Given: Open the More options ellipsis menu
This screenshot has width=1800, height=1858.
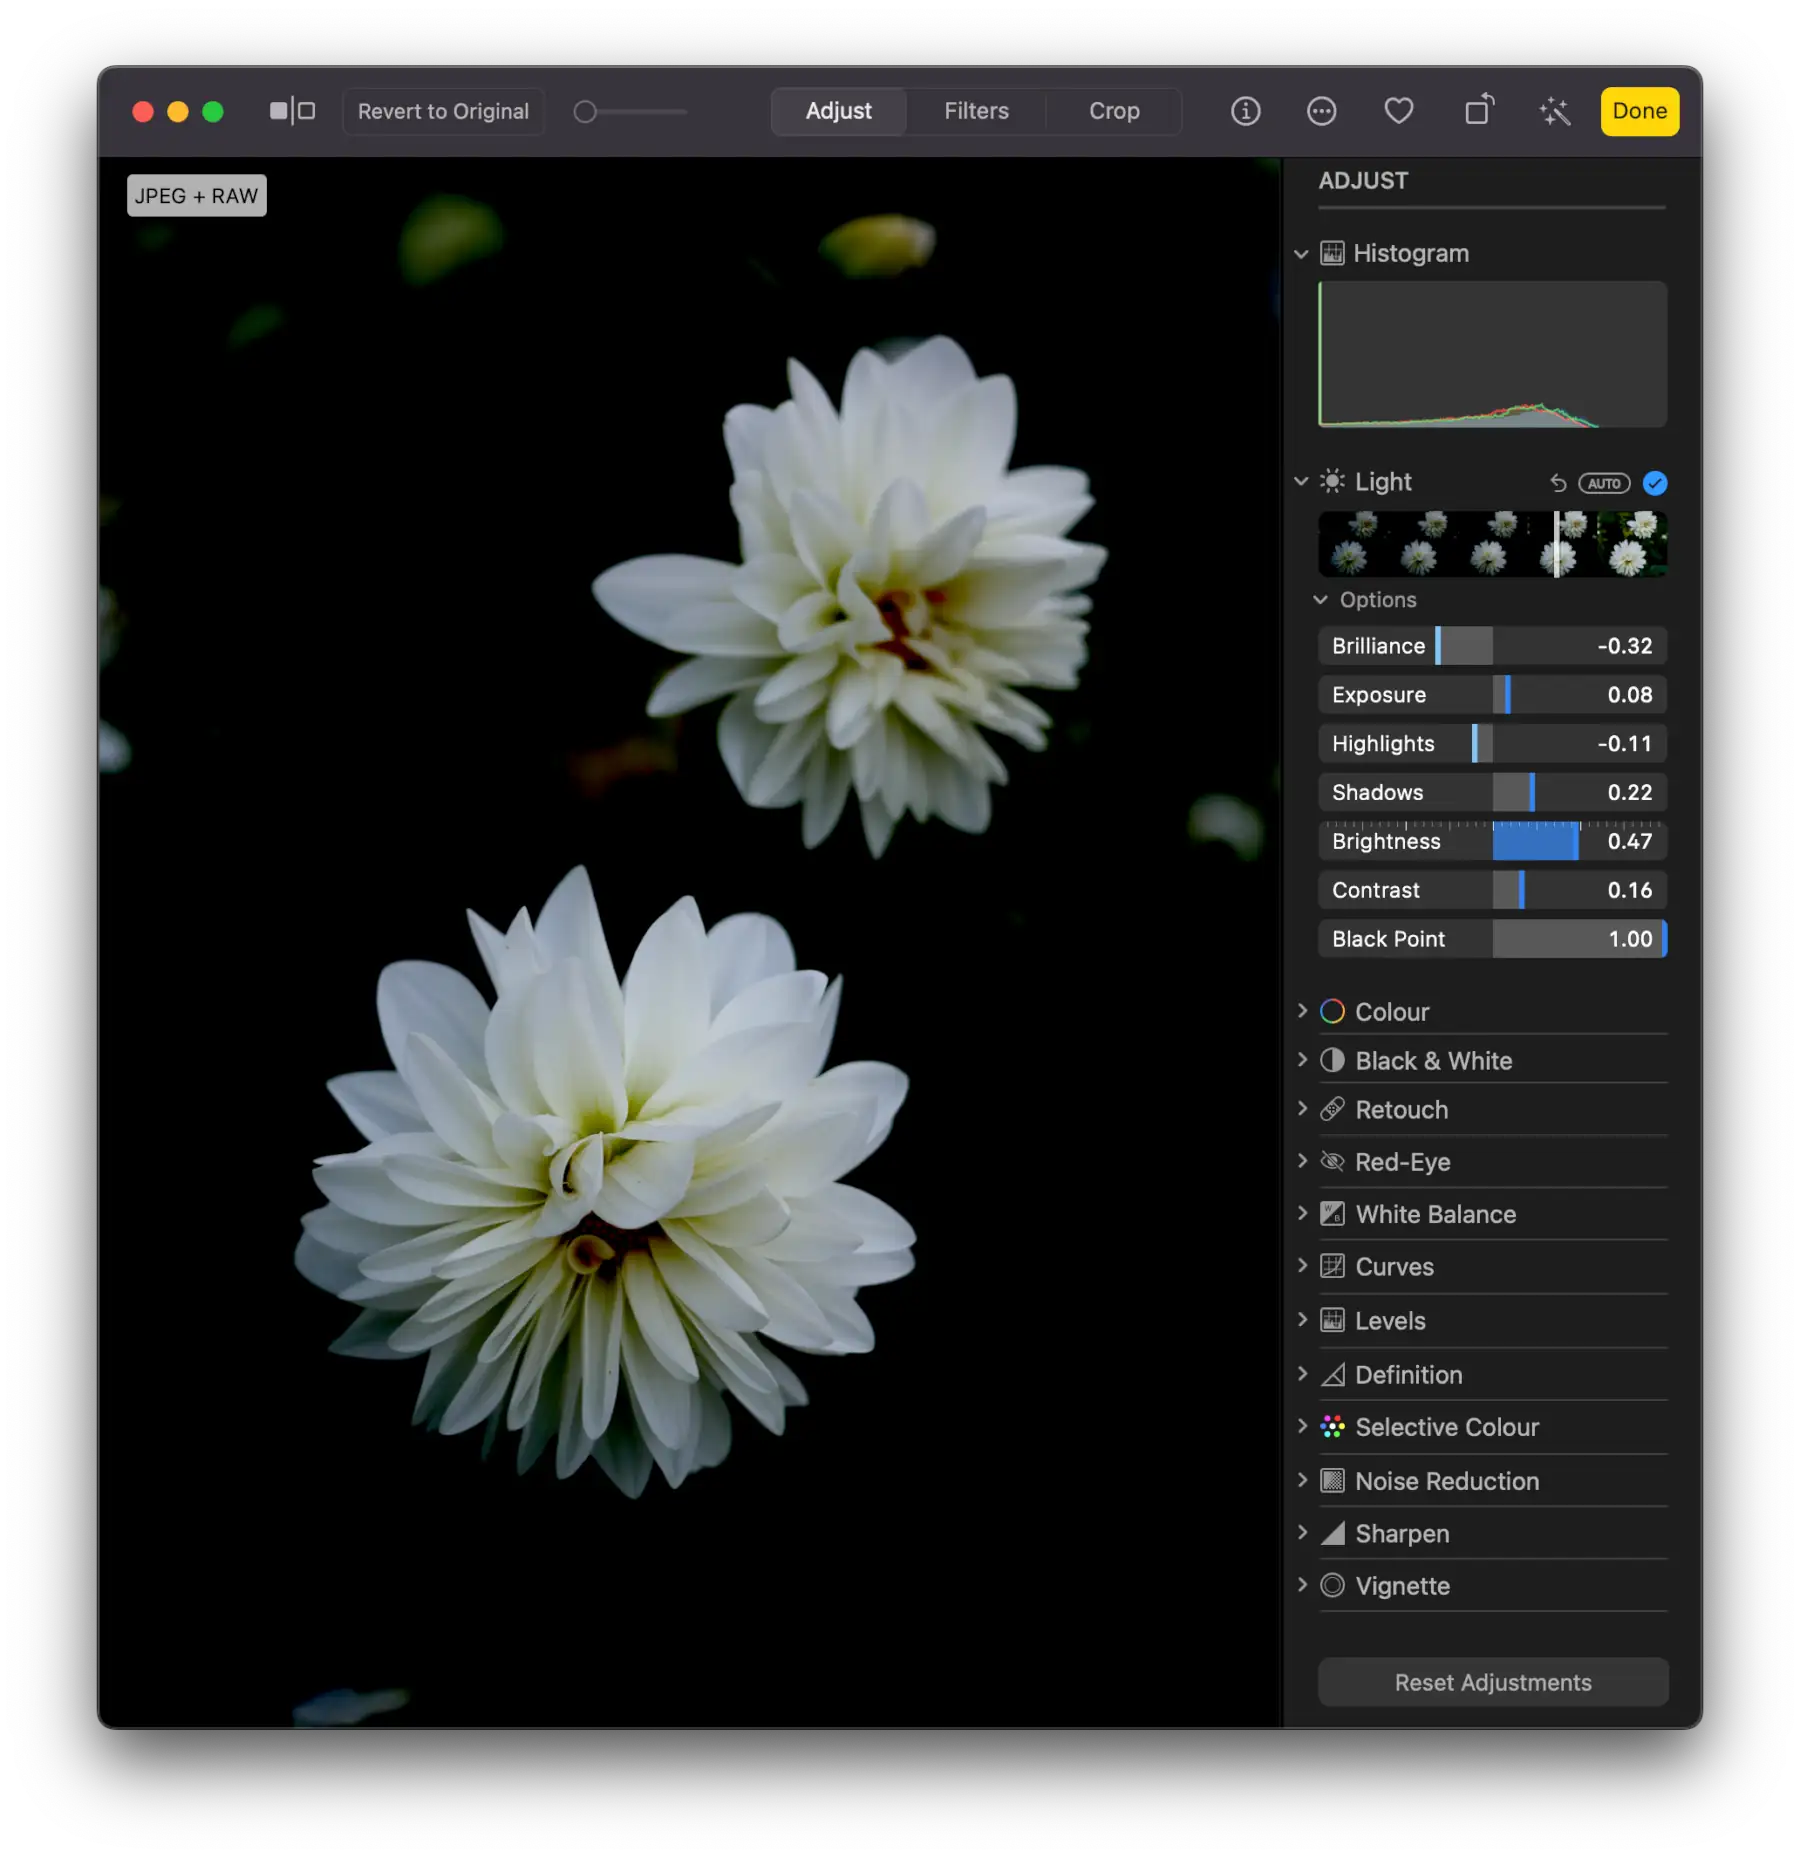Looking at the screenshot, I should [1321, 111].
